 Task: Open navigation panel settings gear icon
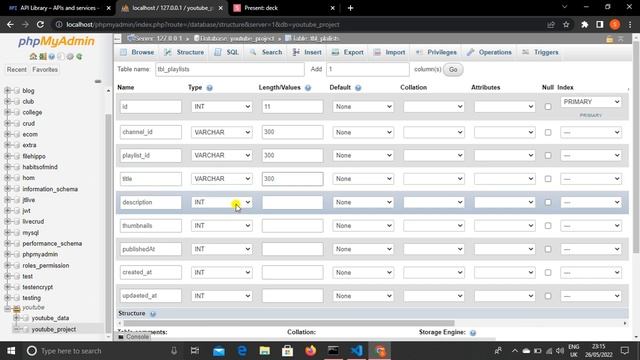point(70,56)
